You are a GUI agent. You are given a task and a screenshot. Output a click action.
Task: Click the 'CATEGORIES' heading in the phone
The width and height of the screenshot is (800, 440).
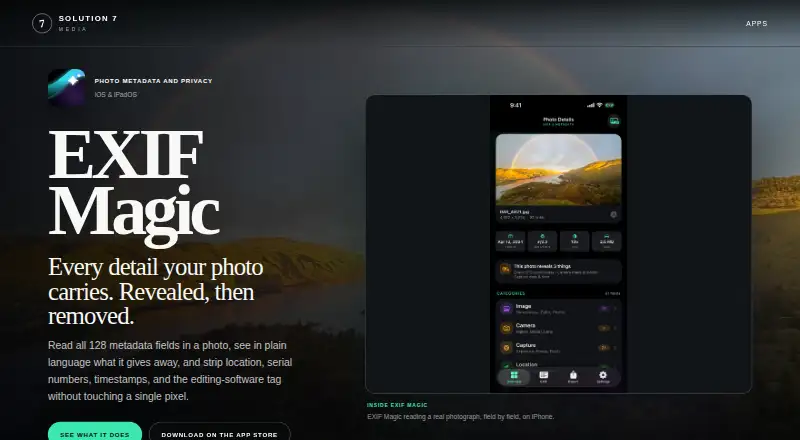click(511, 294)
